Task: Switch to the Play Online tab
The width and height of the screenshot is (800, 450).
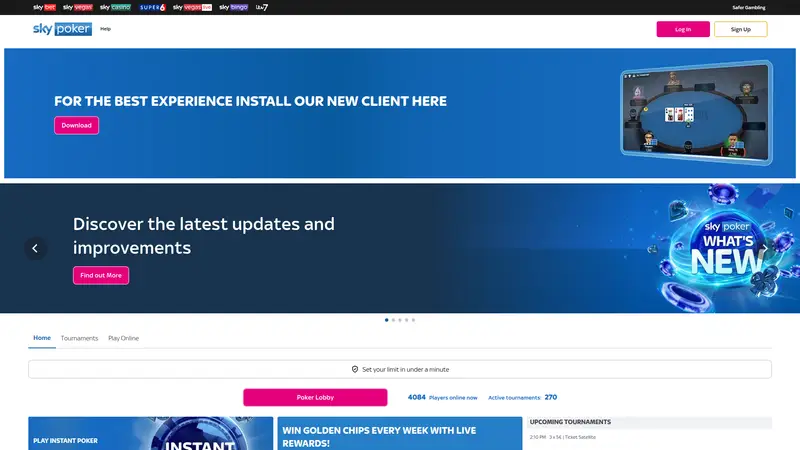Action: [x=123, y=338]
